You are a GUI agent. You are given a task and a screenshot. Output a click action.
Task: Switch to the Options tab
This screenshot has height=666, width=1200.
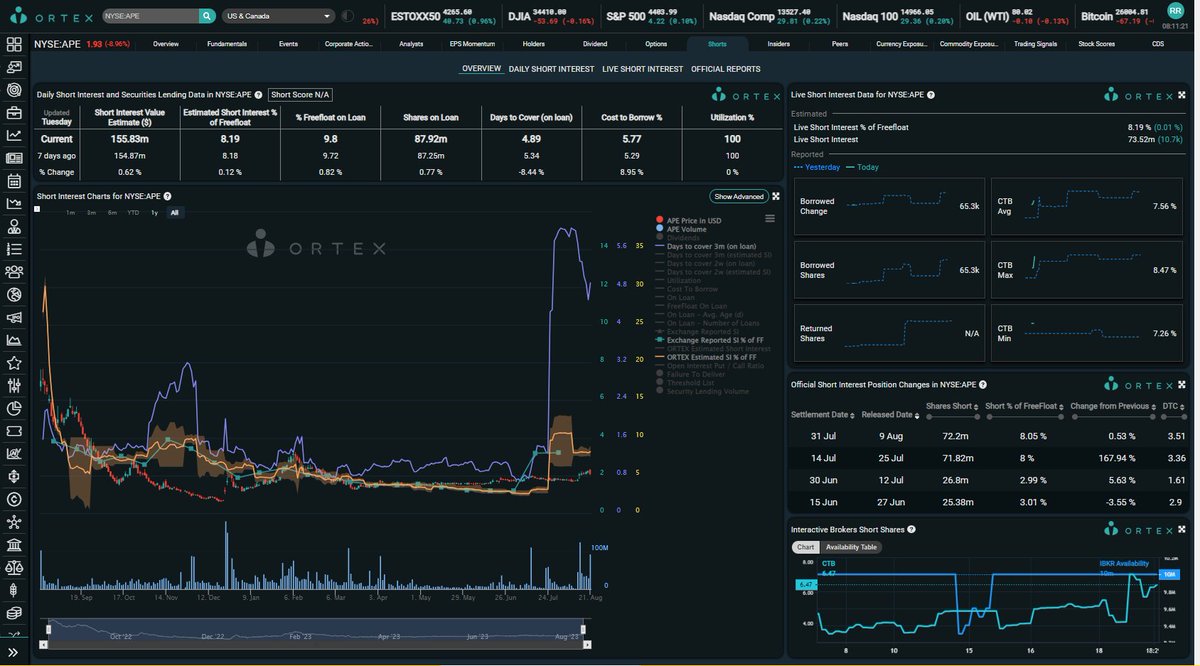[x=656, y=44]
